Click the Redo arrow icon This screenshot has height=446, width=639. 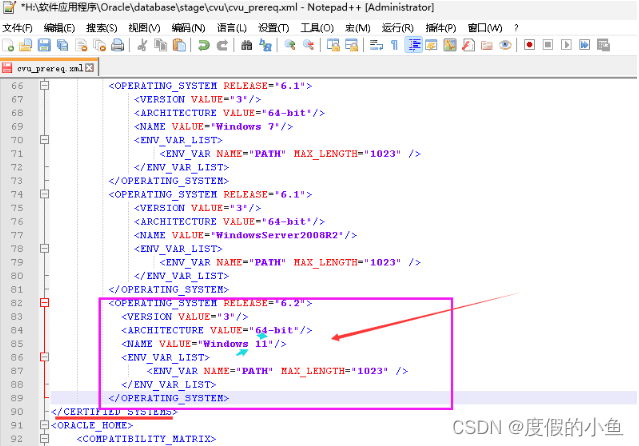coord(222,45)
